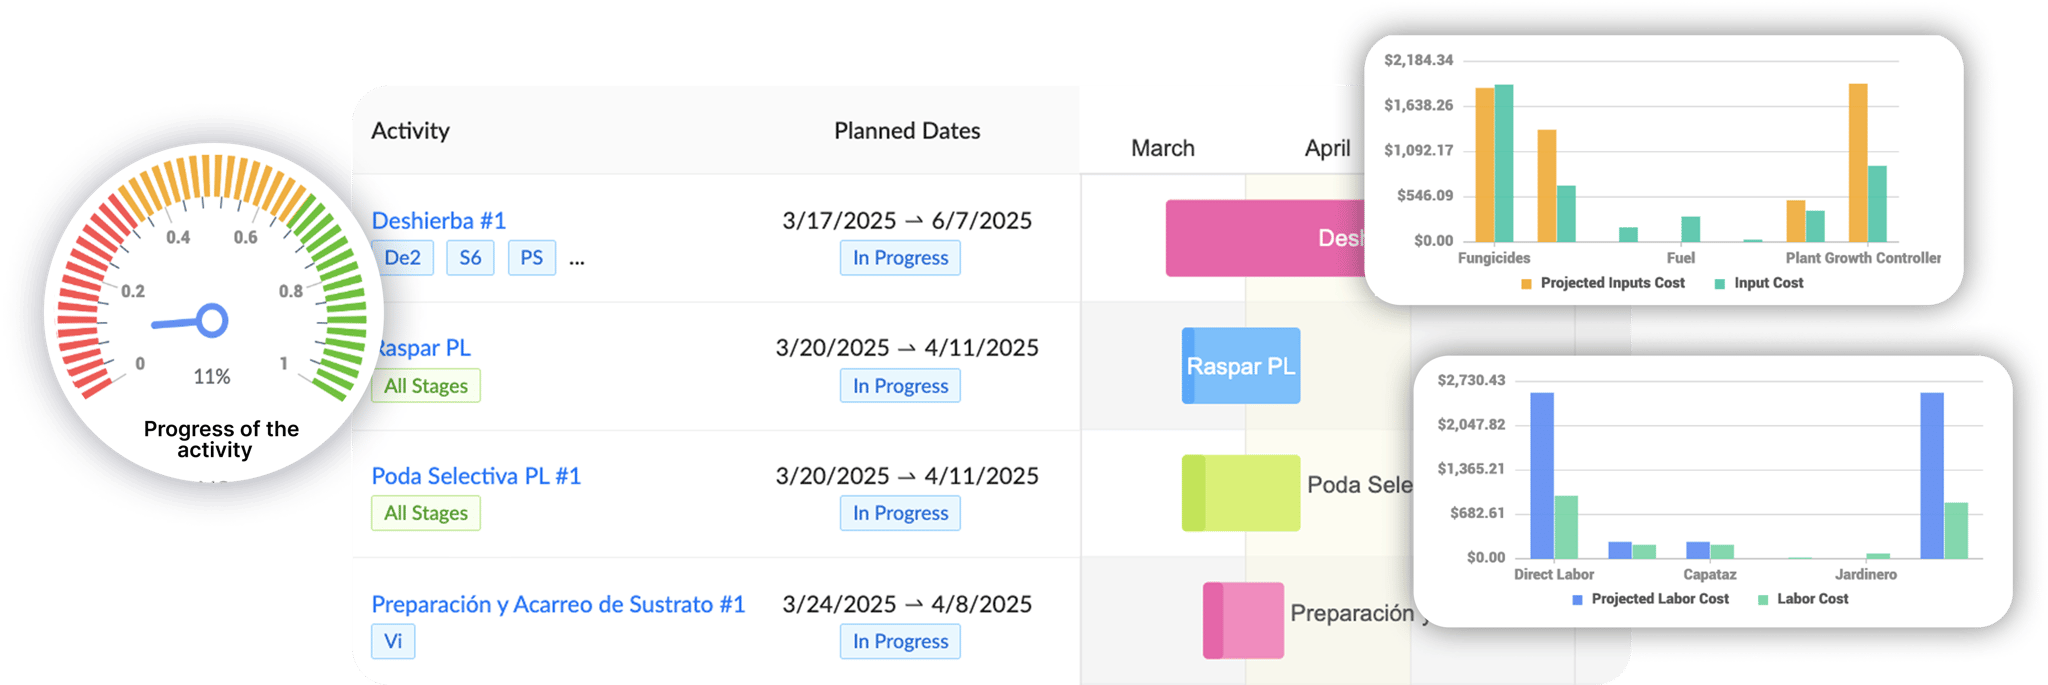Click the In Progress status for Deshierba
Screen dimensions: 2048x685
pyautogui.click(x=899, y=257)
